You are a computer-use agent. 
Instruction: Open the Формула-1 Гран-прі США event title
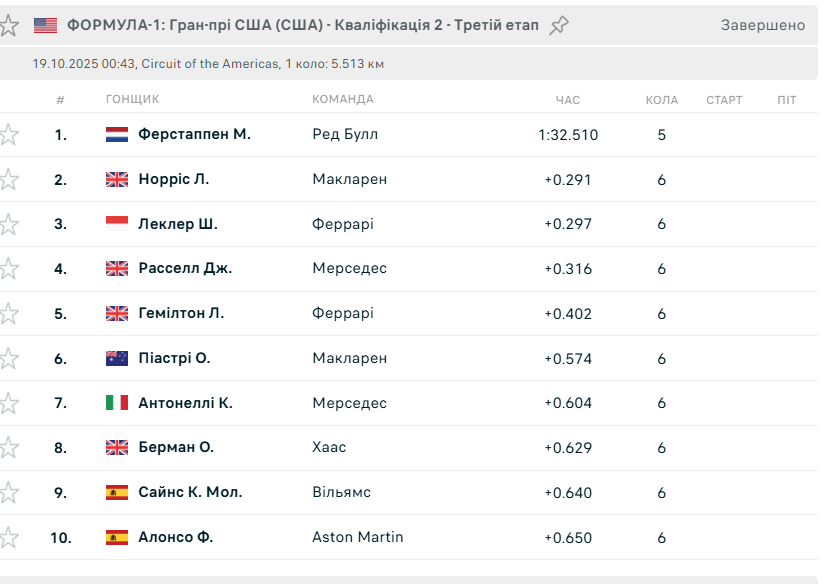click(x=302, y=25)
